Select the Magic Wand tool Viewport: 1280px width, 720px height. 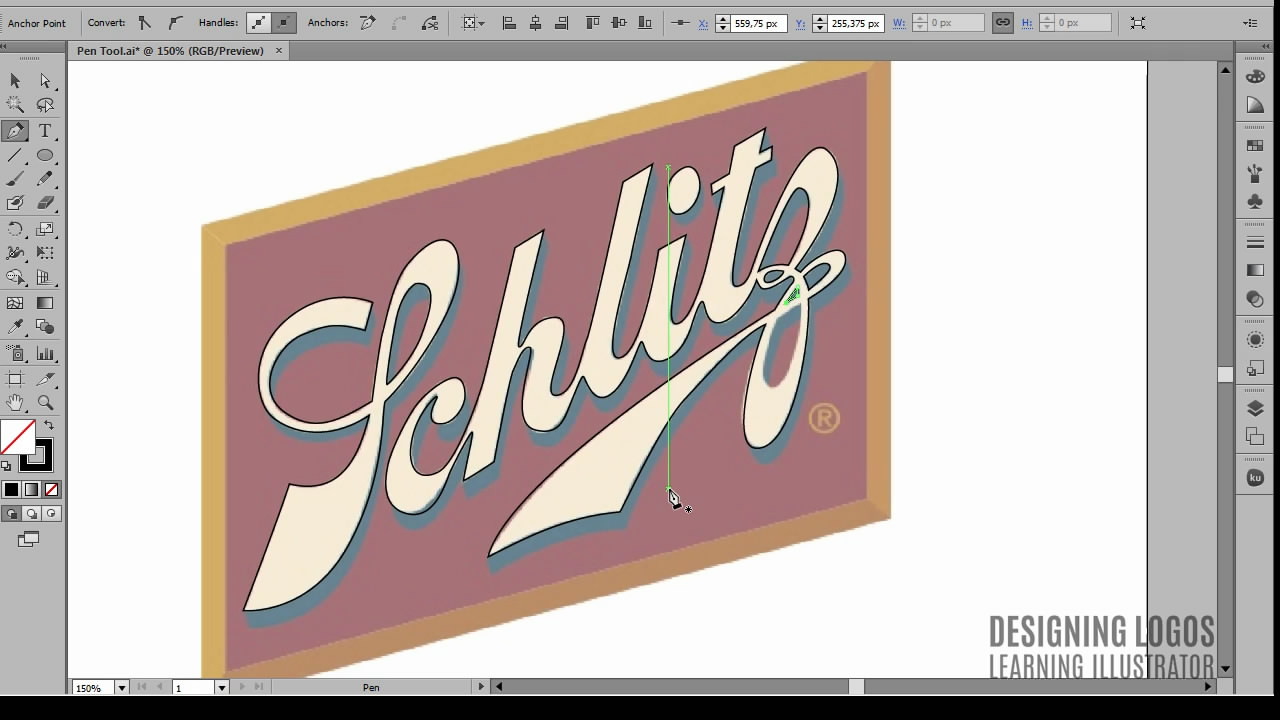click(15, 105)
